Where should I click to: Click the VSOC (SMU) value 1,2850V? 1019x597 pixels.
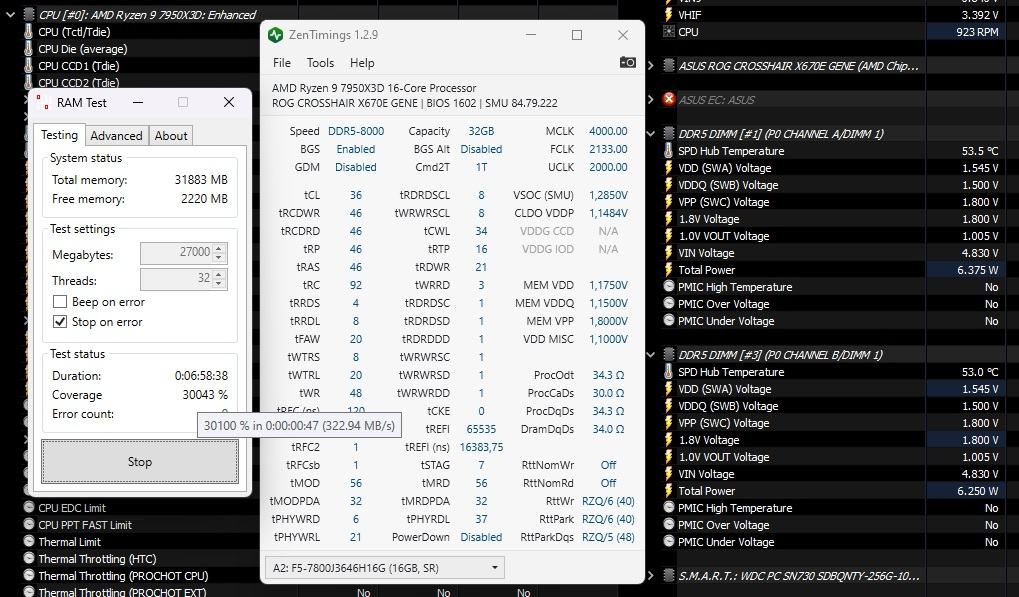click(608, 195)
